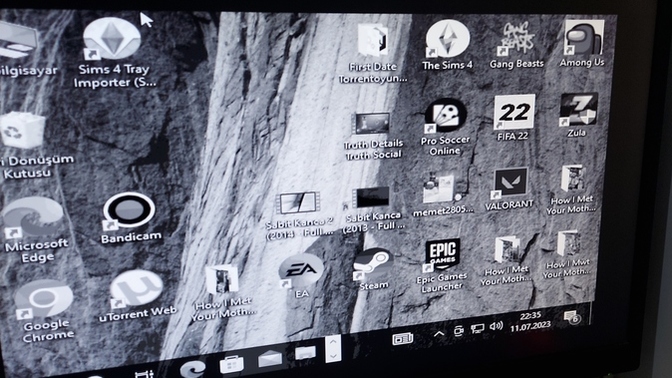
Task: Open the volume control tray icon
Action: tap(496, 326)
